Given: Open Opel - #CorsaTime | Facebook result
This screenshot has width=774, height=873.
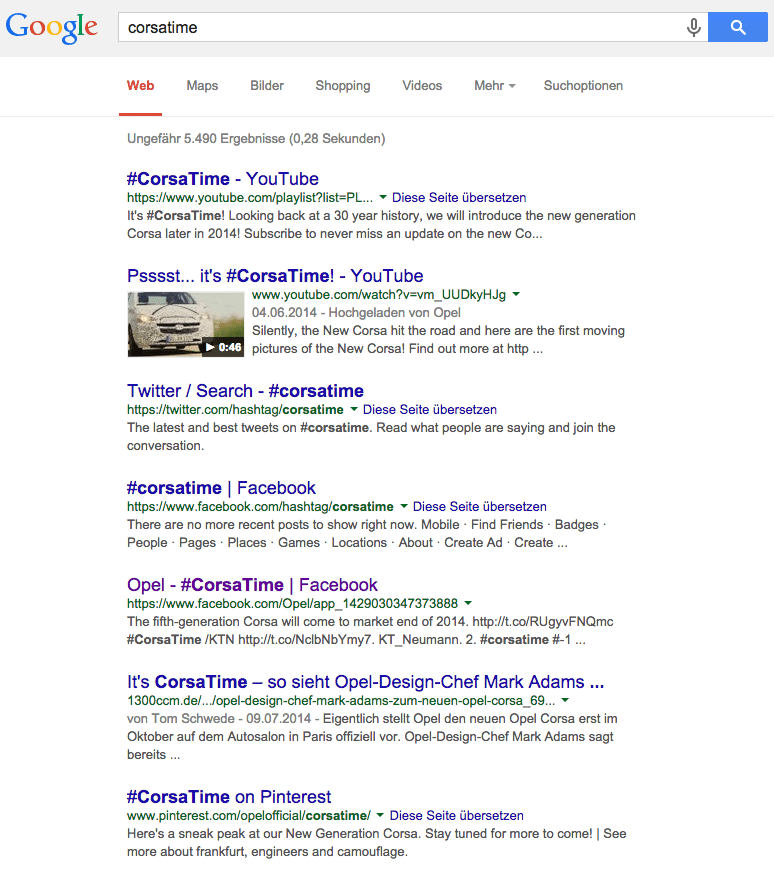Looking at the screenshot, I should tap(252, 585).
